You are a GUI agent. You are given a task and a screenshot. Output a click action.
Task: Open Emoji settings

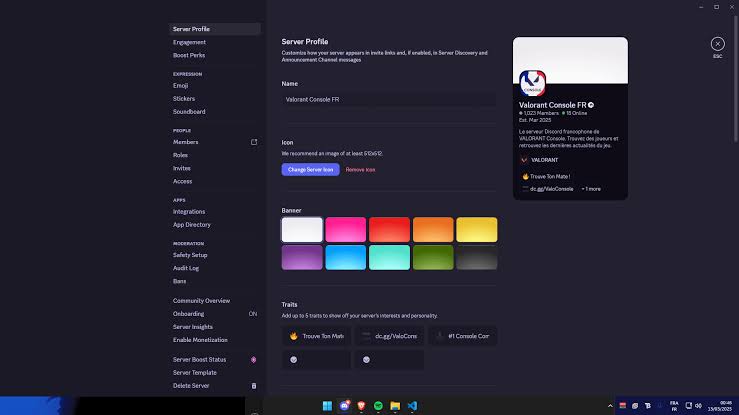(215, 85)
